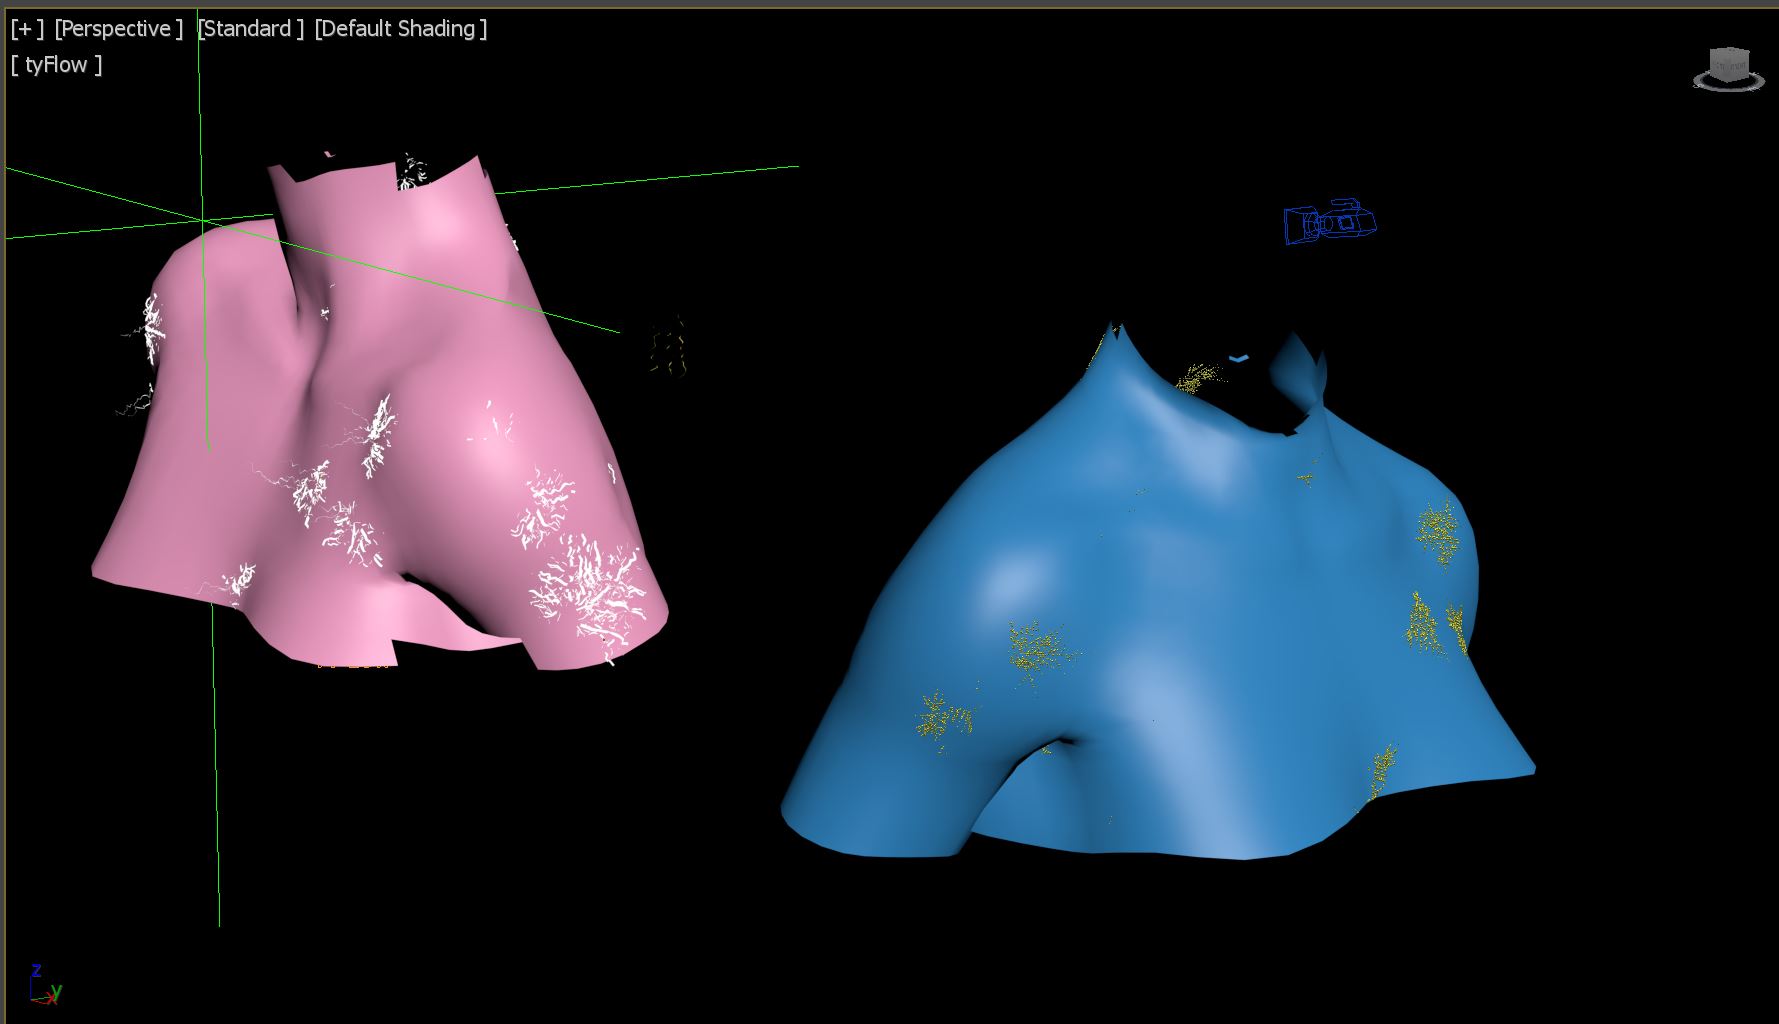Image resolution: width=1779 pixels, height=1024 pixels.
Task: Click the ViewCube compass ring base
Action: [1729, 84]
